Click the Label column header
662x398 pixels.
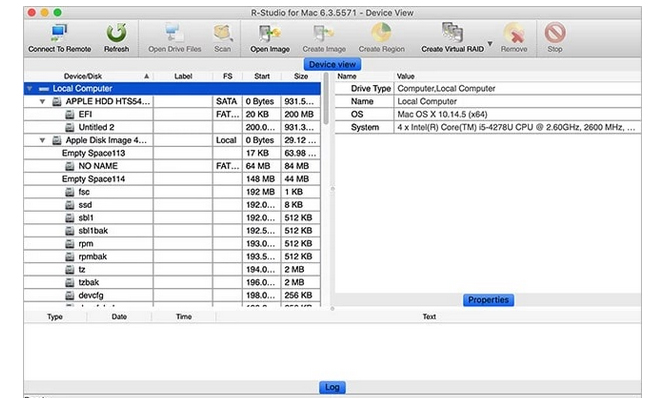183,76
